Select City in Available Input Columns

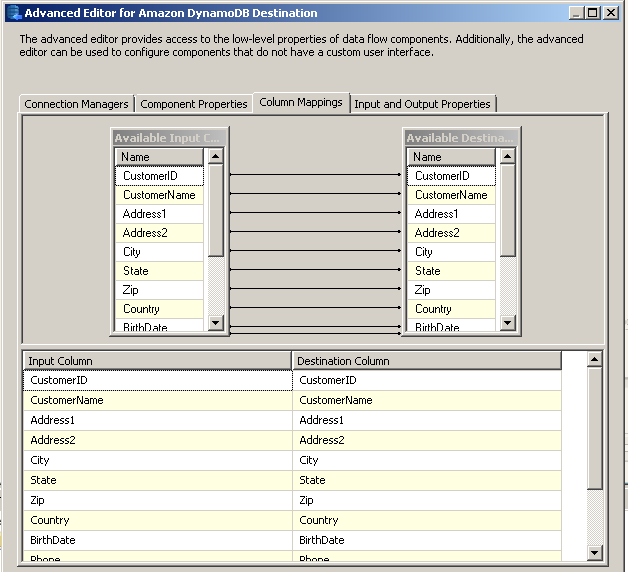[159, 252]
